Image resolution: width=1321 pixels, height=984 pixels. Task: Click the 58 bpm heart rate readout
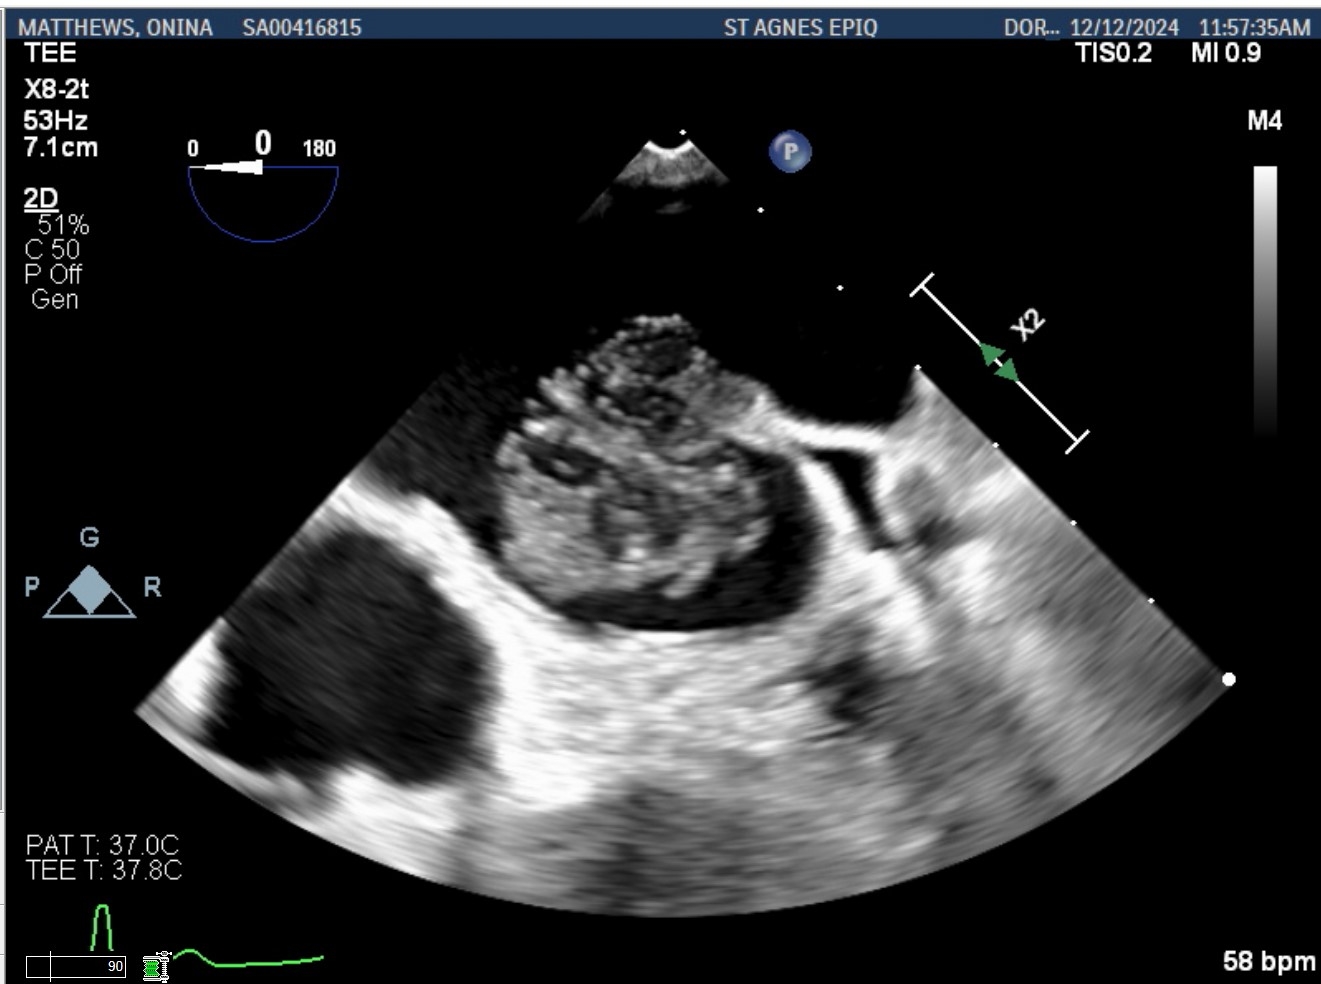coord(1268,961)
